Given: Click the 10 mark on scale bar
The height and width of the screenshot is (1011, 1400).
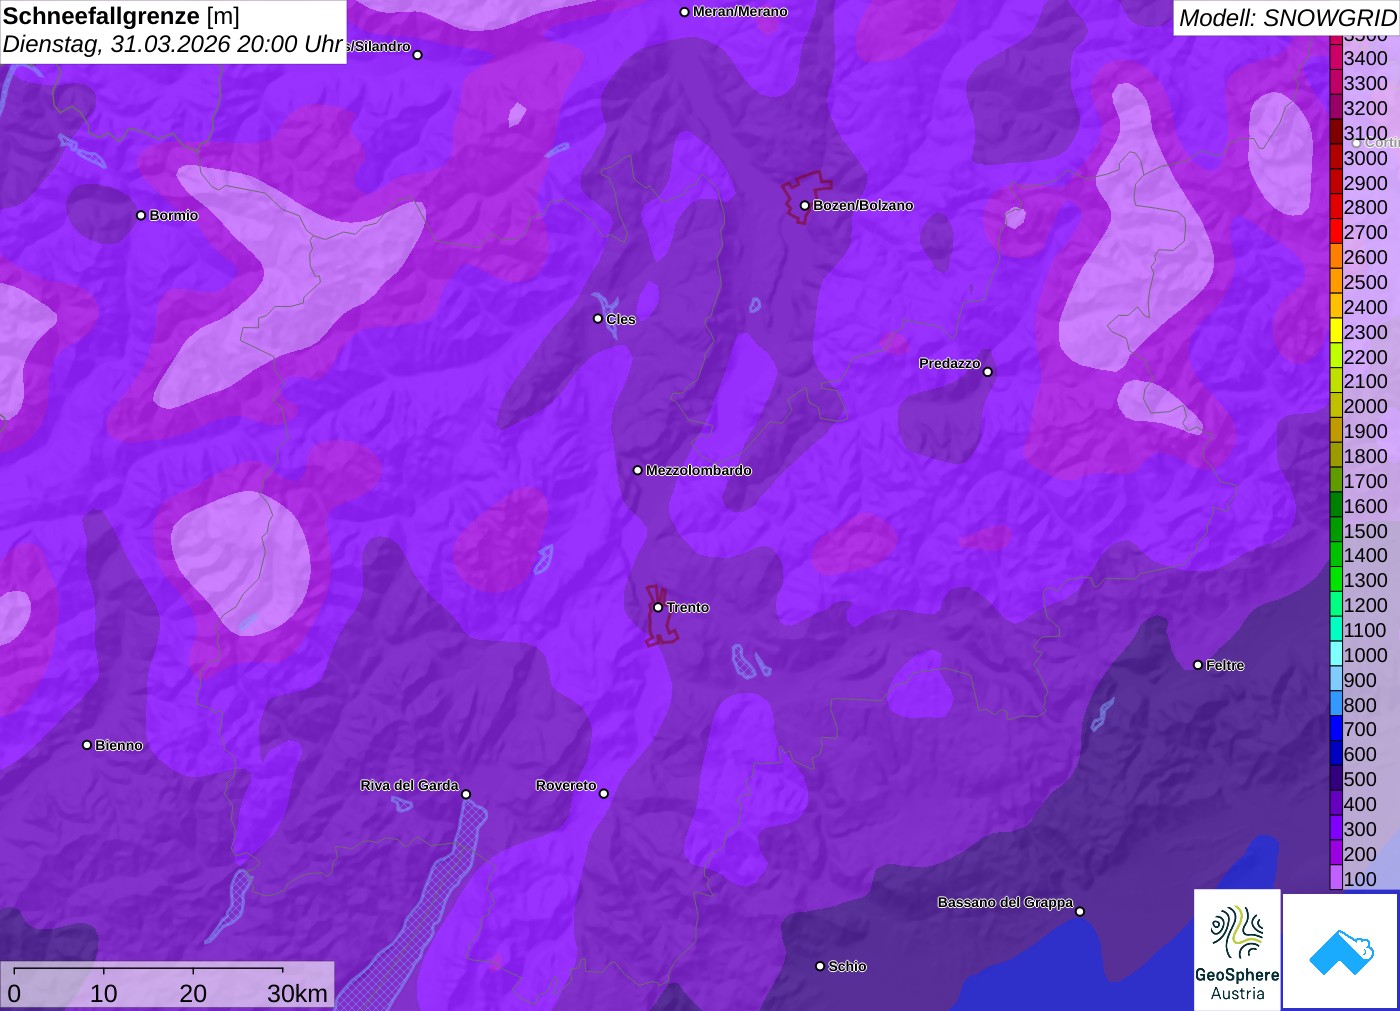Looking at the screenshot, I should point(104,993).
